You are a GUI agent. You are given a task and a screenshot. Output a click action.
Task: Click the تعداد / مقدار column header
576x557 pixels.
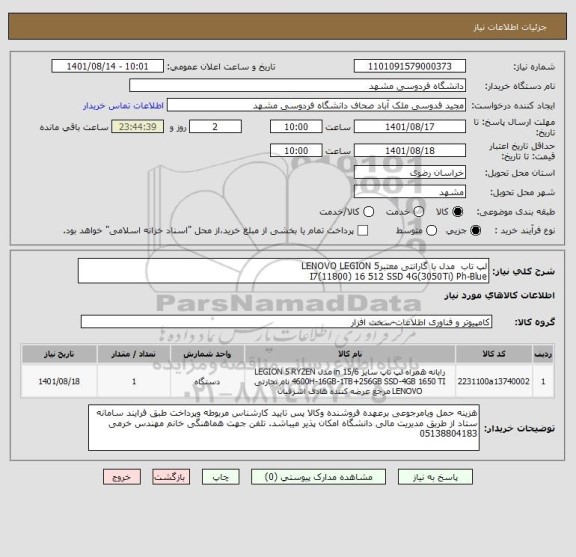click(x=134, y=354)
